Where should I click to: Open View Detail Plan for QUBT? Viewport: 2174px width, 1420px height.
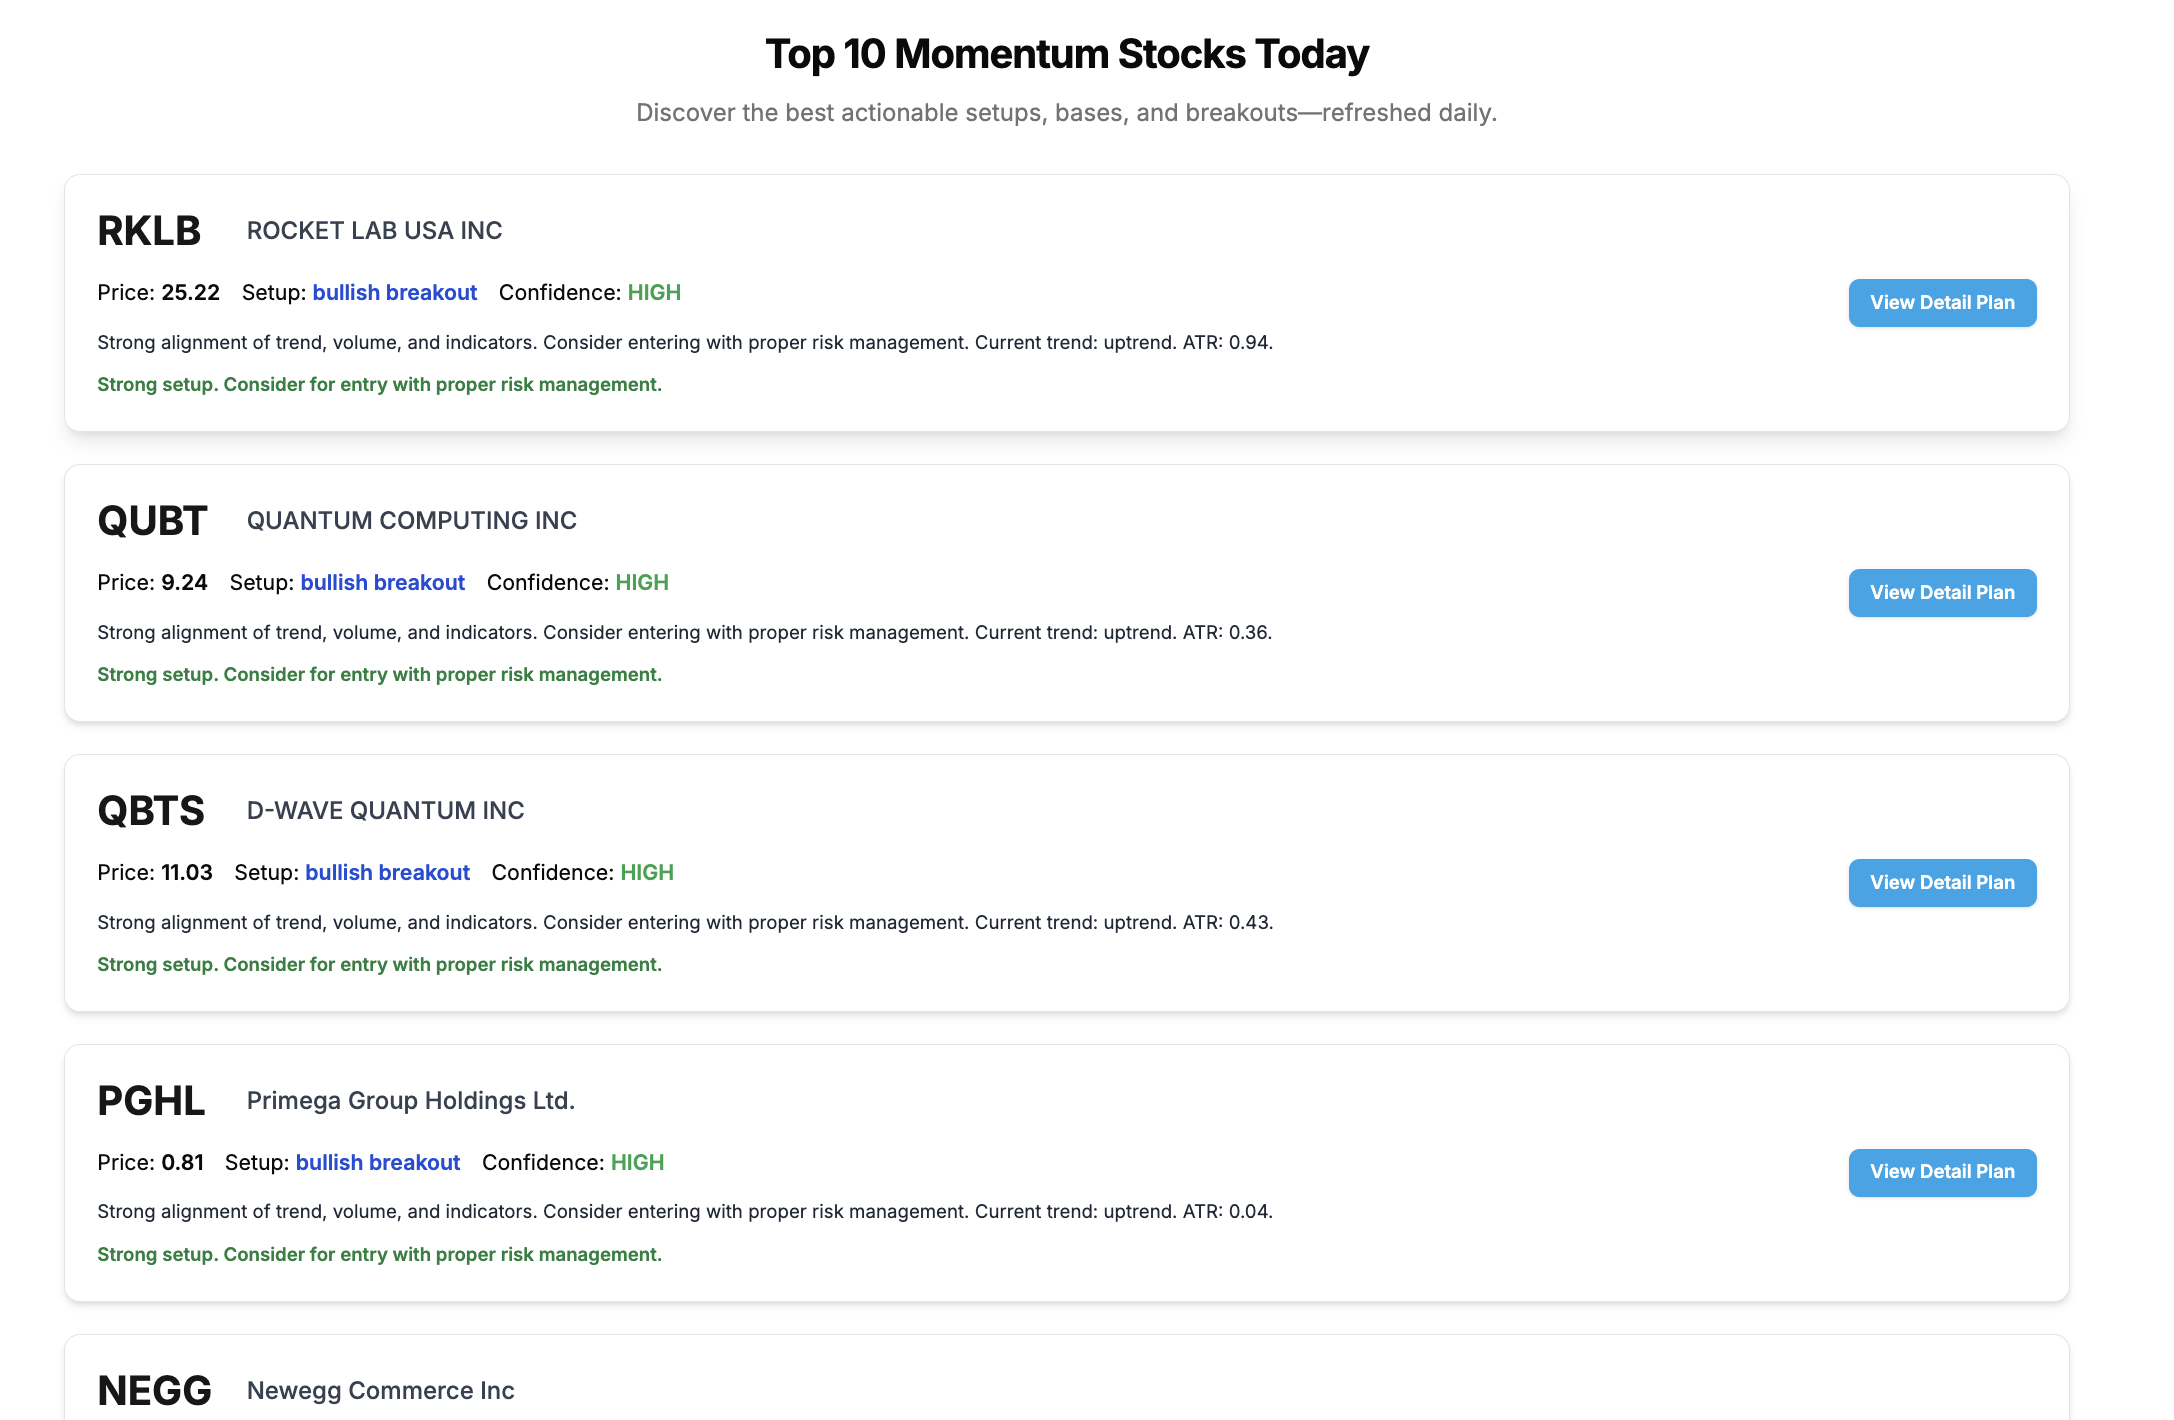(x=1942, y=593)
